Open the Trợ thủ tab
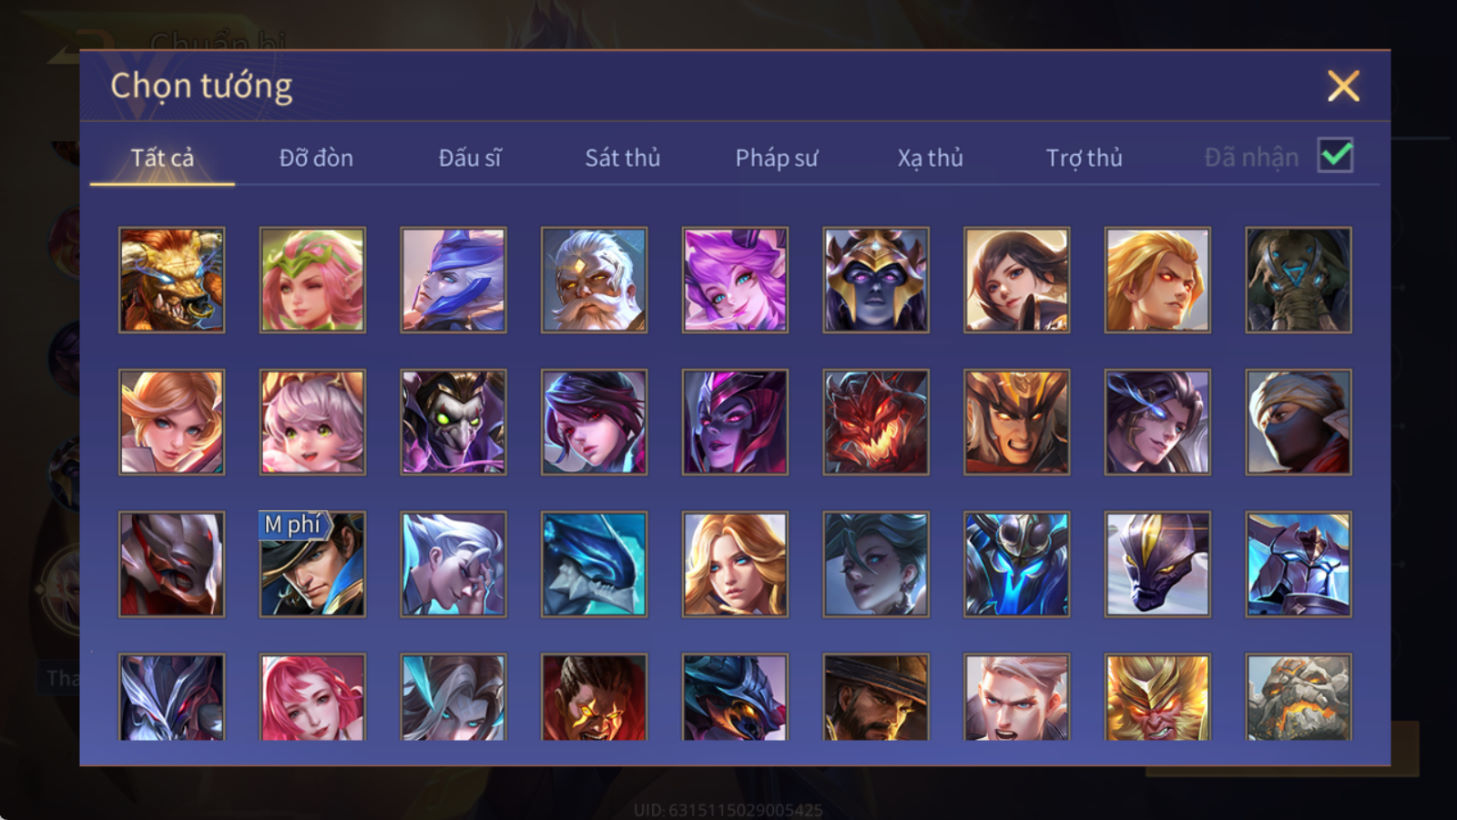This screenshot has width=1457, height=820. tap(1084, 158)
